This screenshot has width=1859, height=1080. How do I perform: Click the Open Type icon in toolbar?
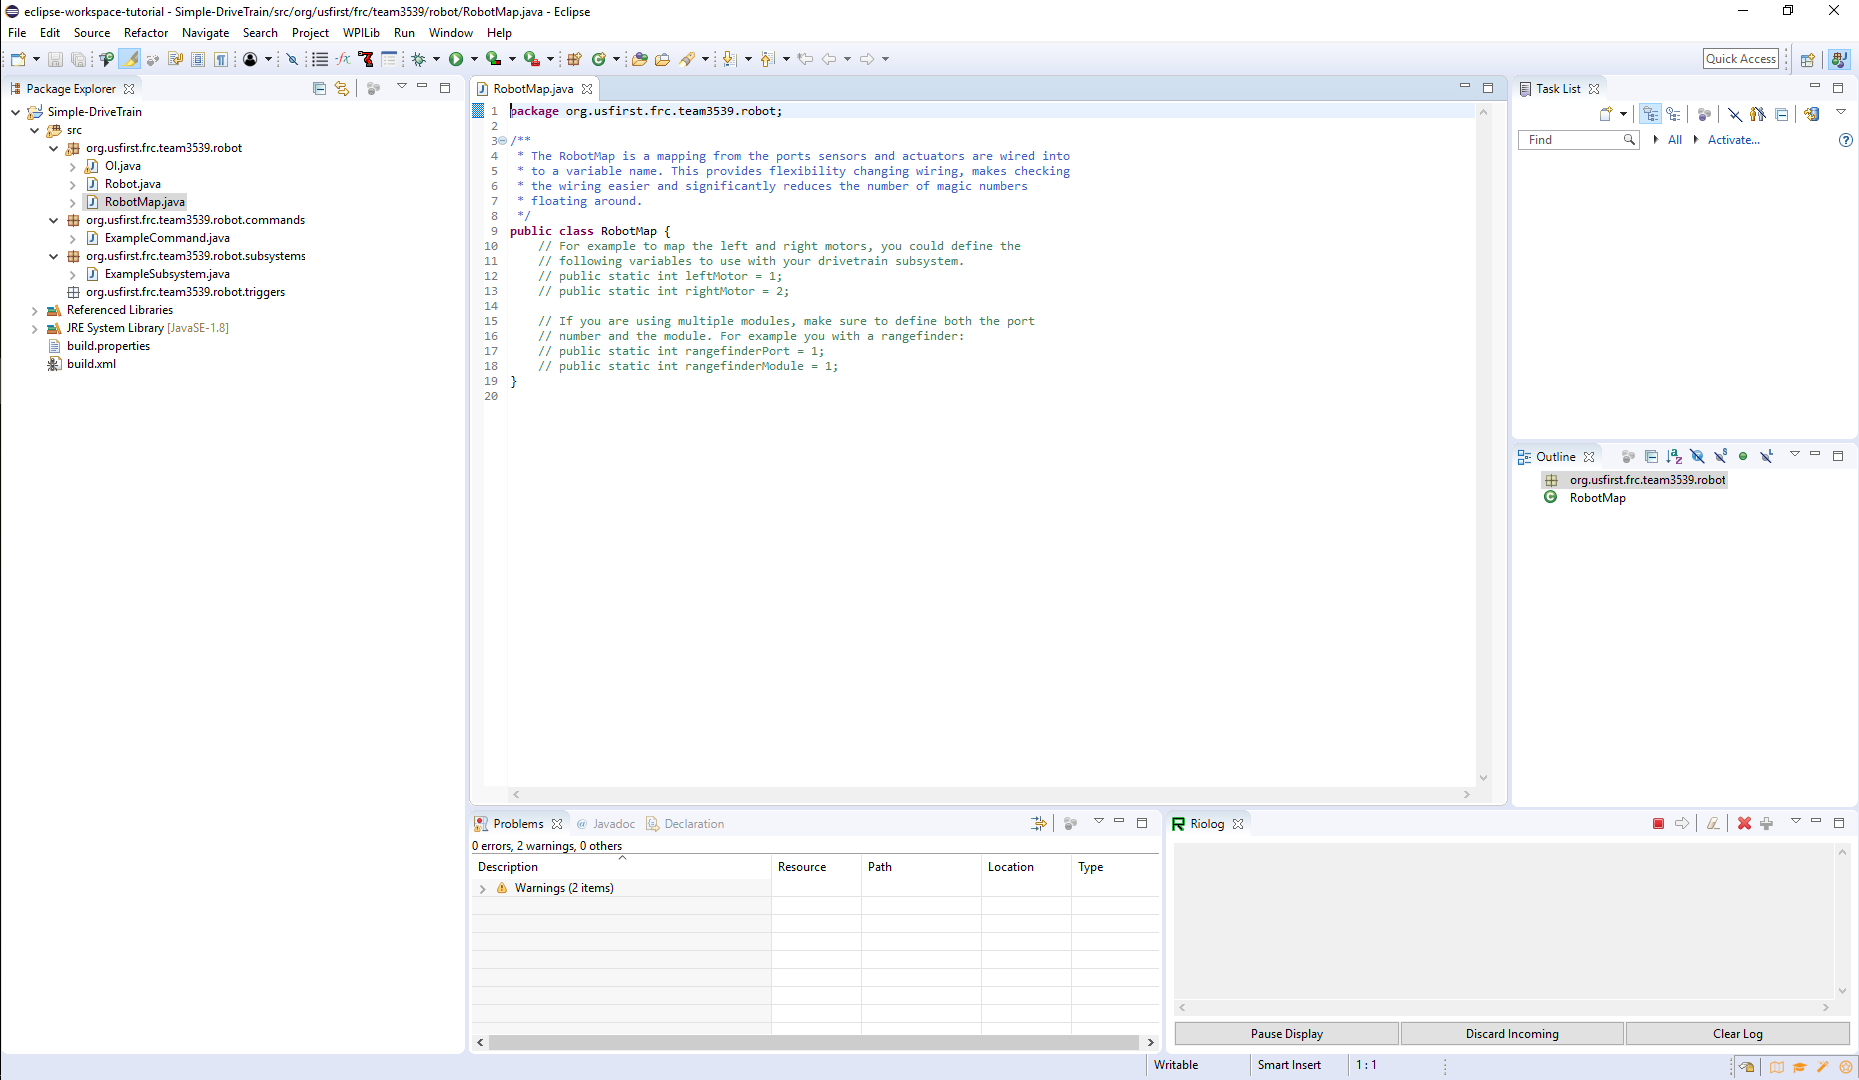(x=639, y=59)
